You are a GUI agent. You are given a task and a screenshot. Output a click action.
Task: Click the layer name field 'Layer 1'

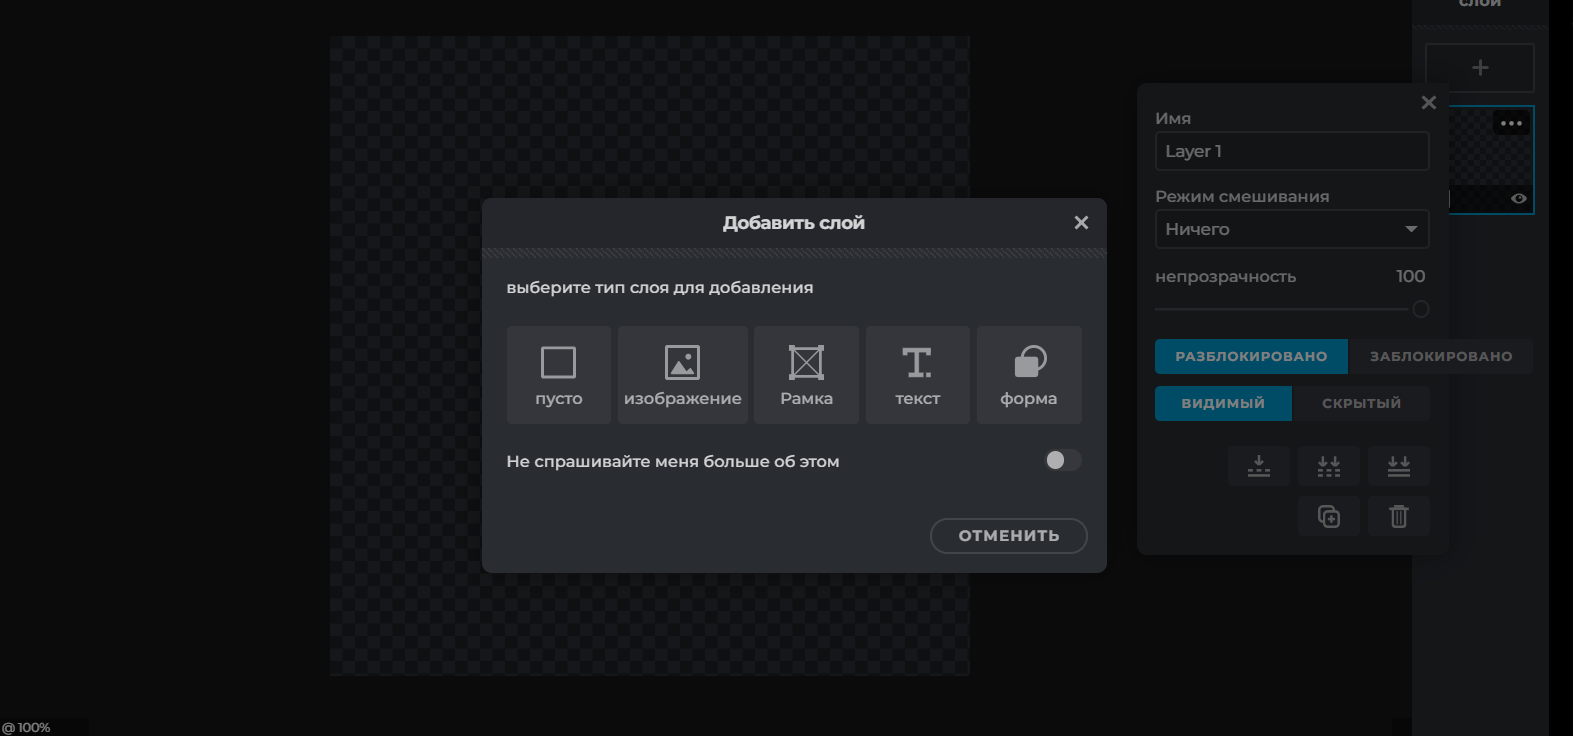pyautogui.click(x=1292, y=151)
